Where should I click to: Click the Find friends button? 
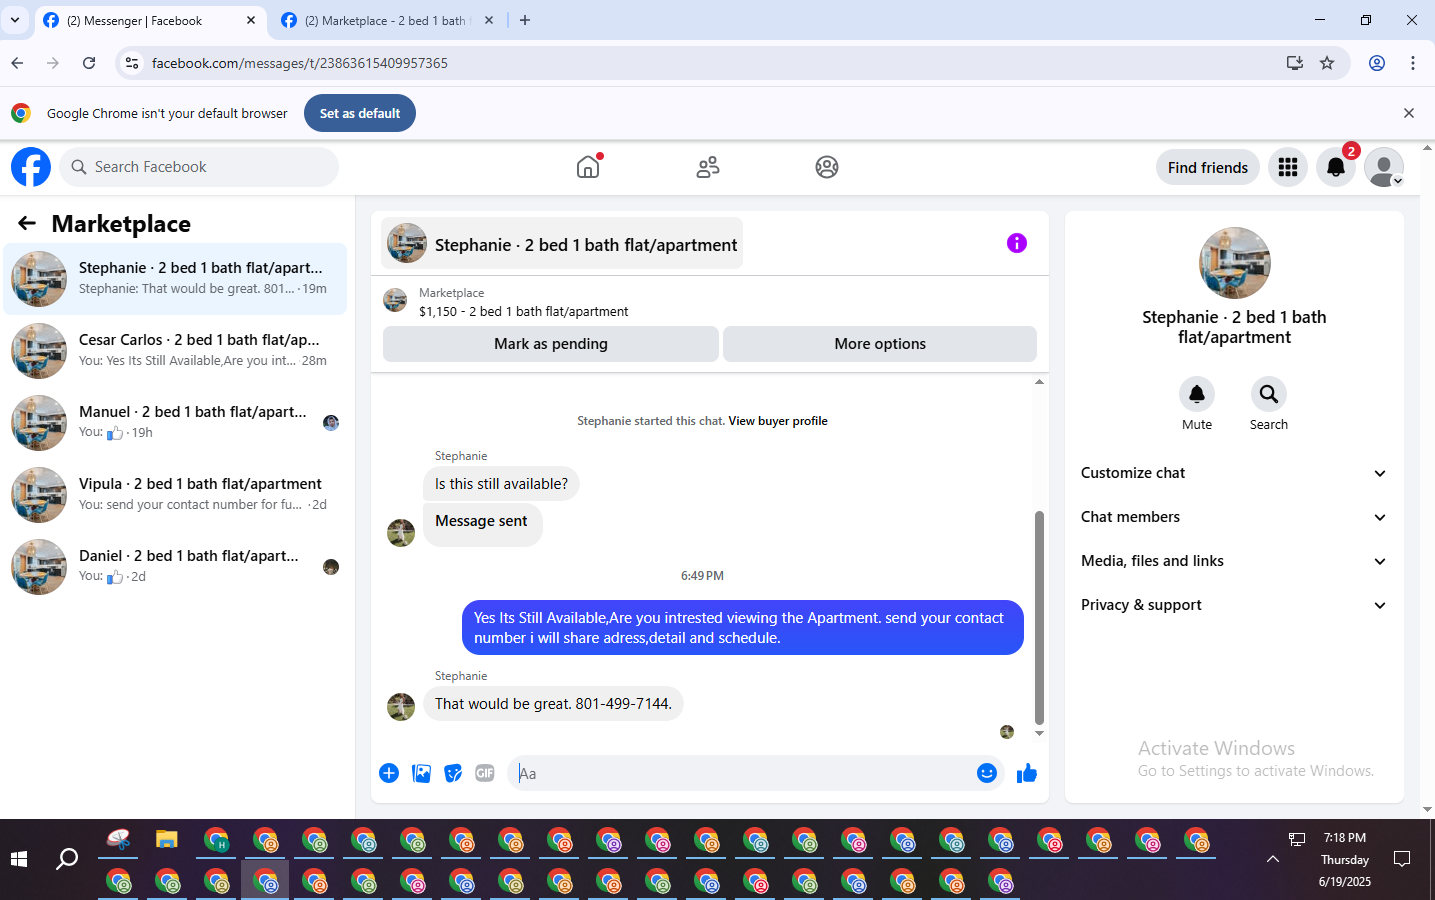(x=1208, y=167)
